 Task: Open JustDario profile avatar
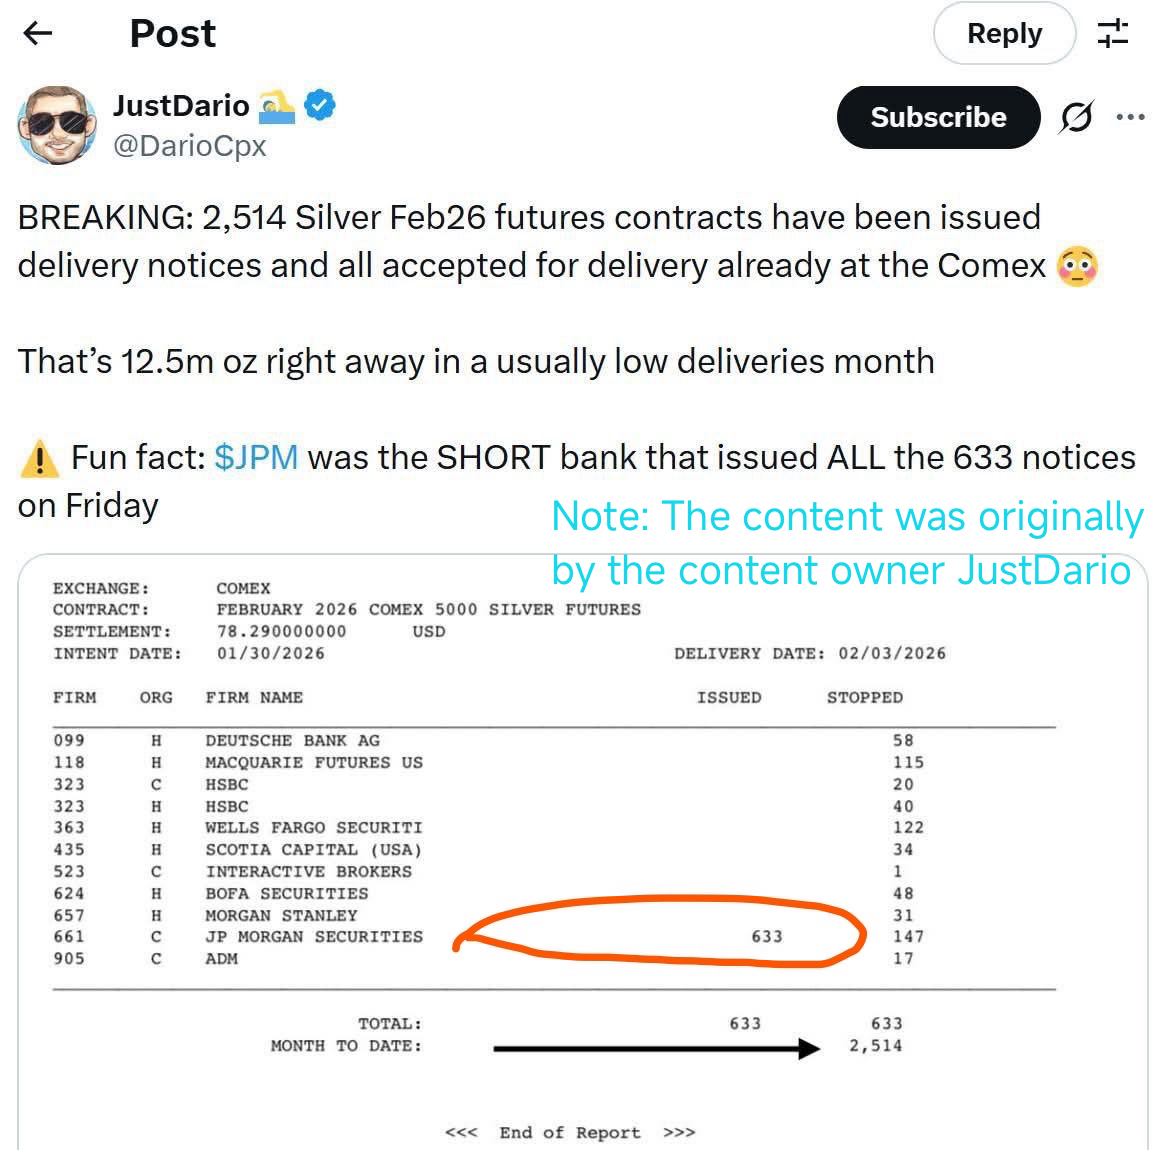[x=57, y=124]
